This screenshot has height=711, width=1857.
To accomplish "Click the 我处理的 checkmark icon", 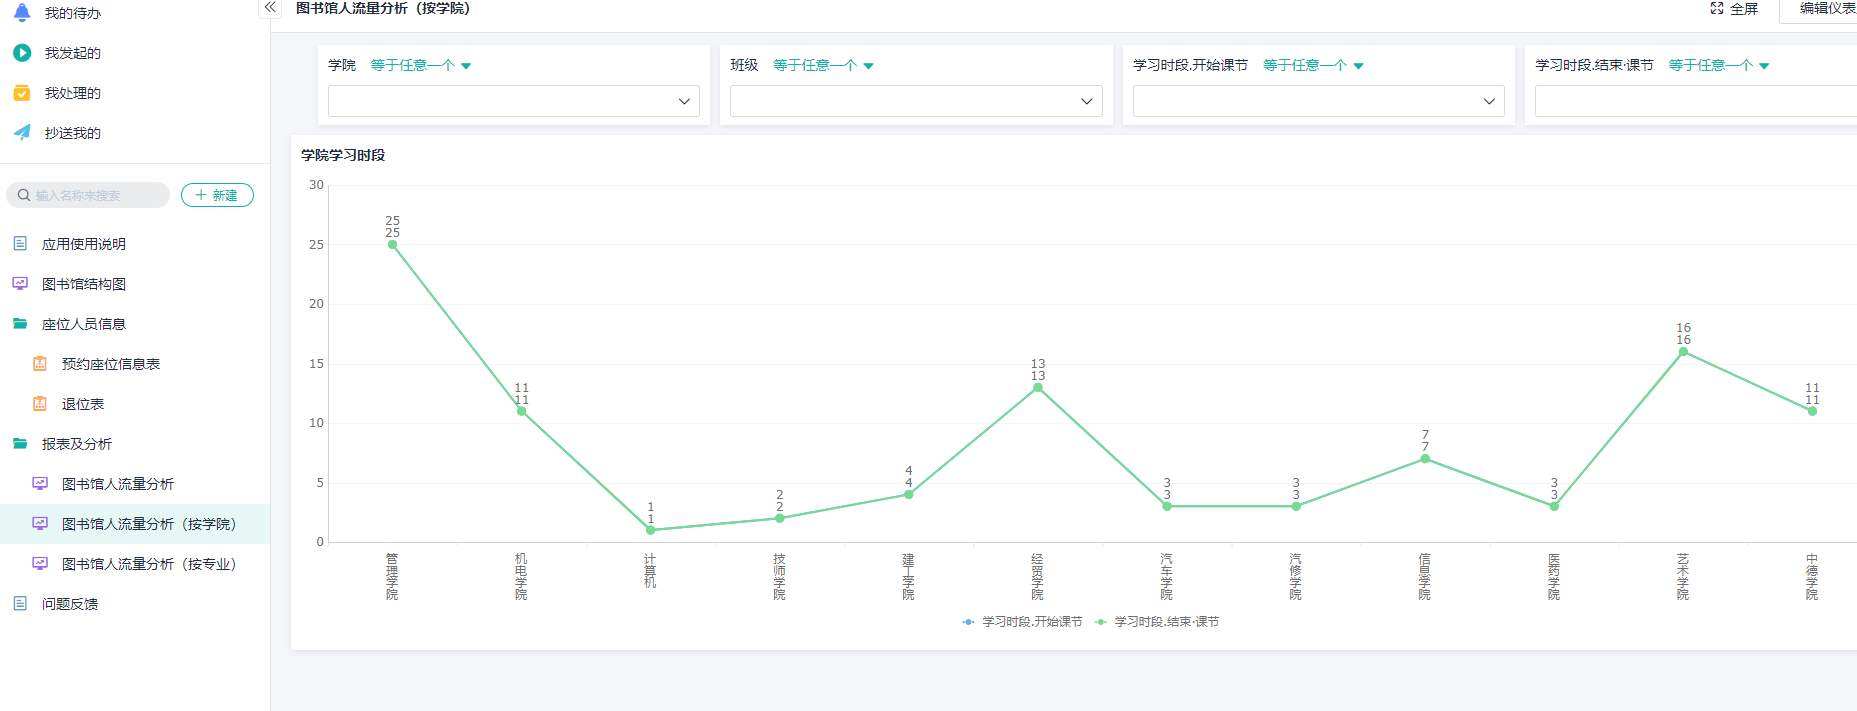I will [22, 93].
